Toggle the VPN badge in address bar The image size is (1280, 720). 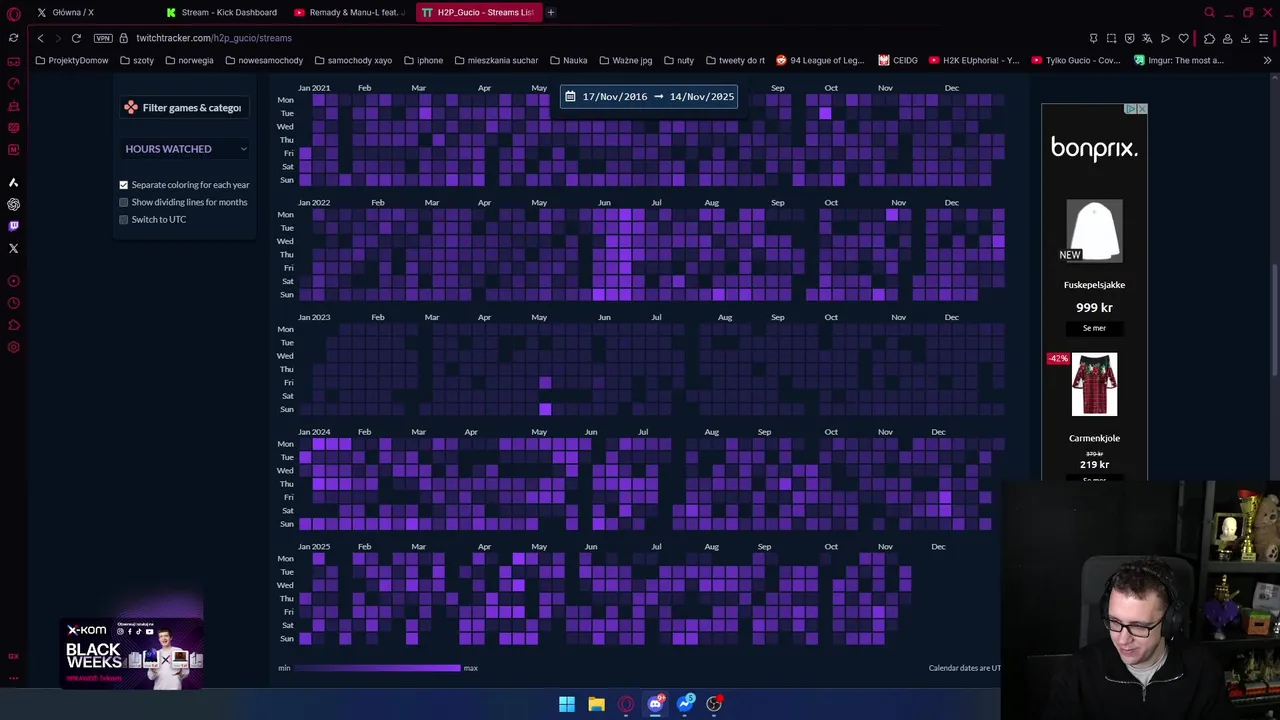(x=103, y=38)
